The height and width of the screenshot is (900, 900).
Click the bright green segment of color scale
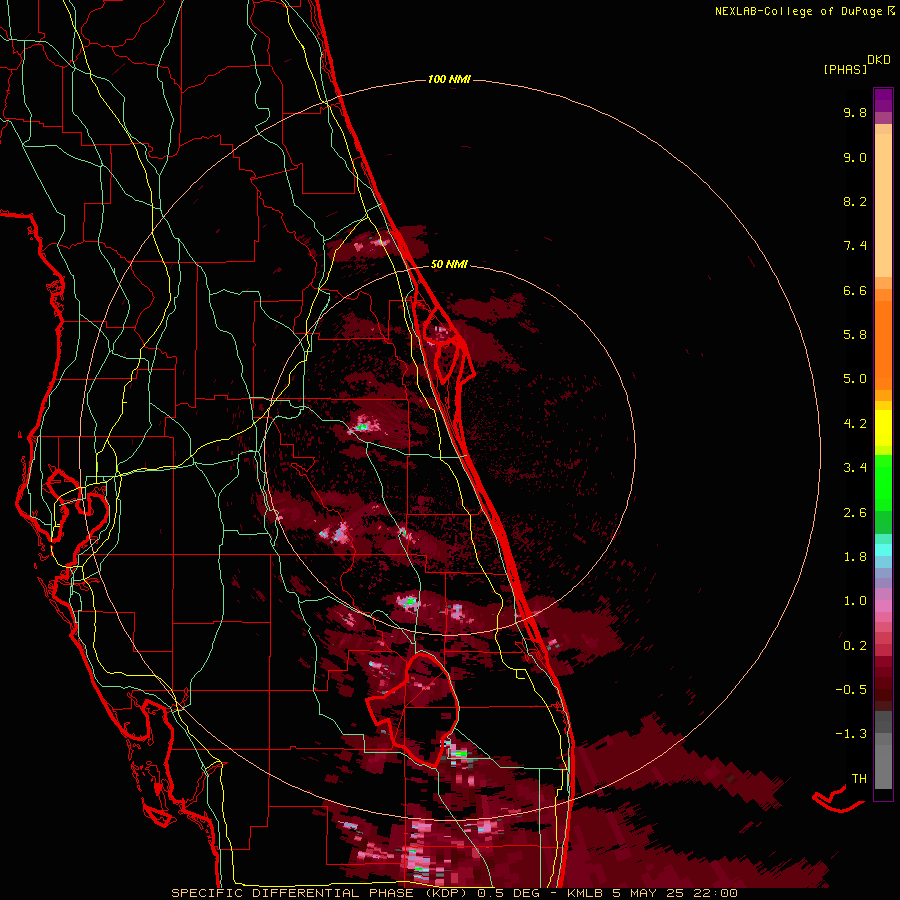(x=883, y=482)
